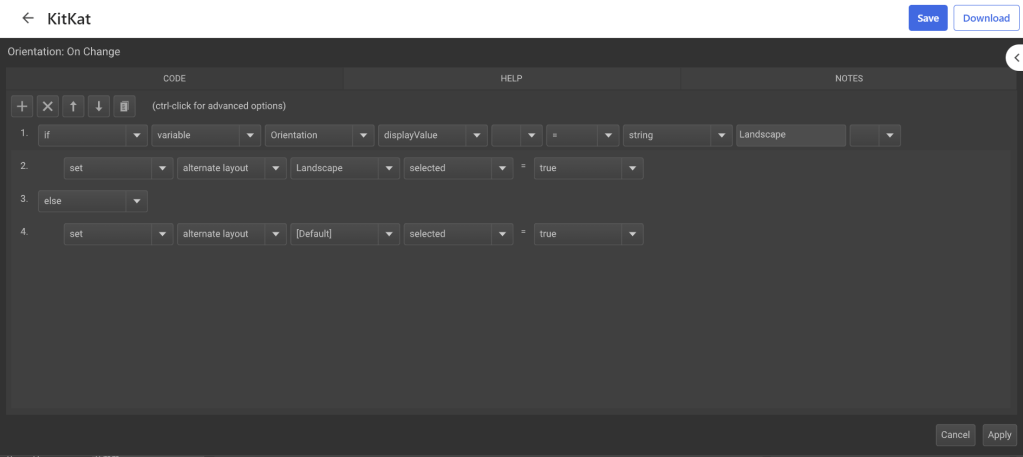Screen dimensions: 1023x457
Task: Click the copy/paste clipboard icon in toolbar
Action: pyautogui.click(x=123, y=106)
